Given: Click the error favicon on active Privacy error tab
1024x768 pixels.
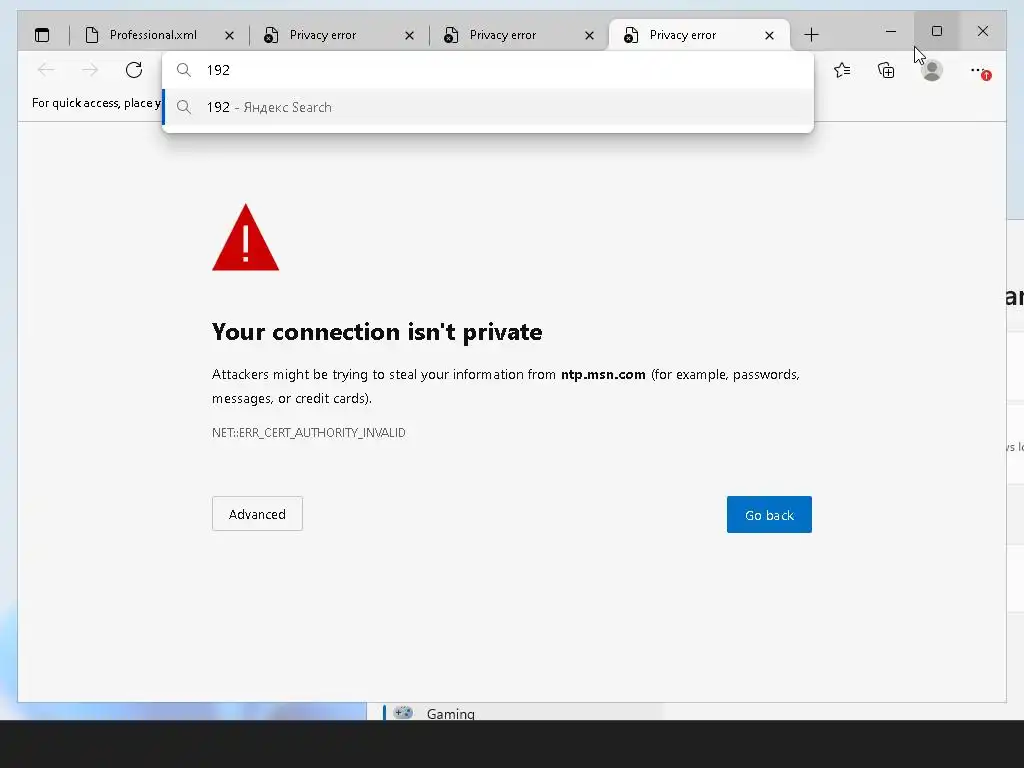Looking at the screenshot, I should coord(631,35).
